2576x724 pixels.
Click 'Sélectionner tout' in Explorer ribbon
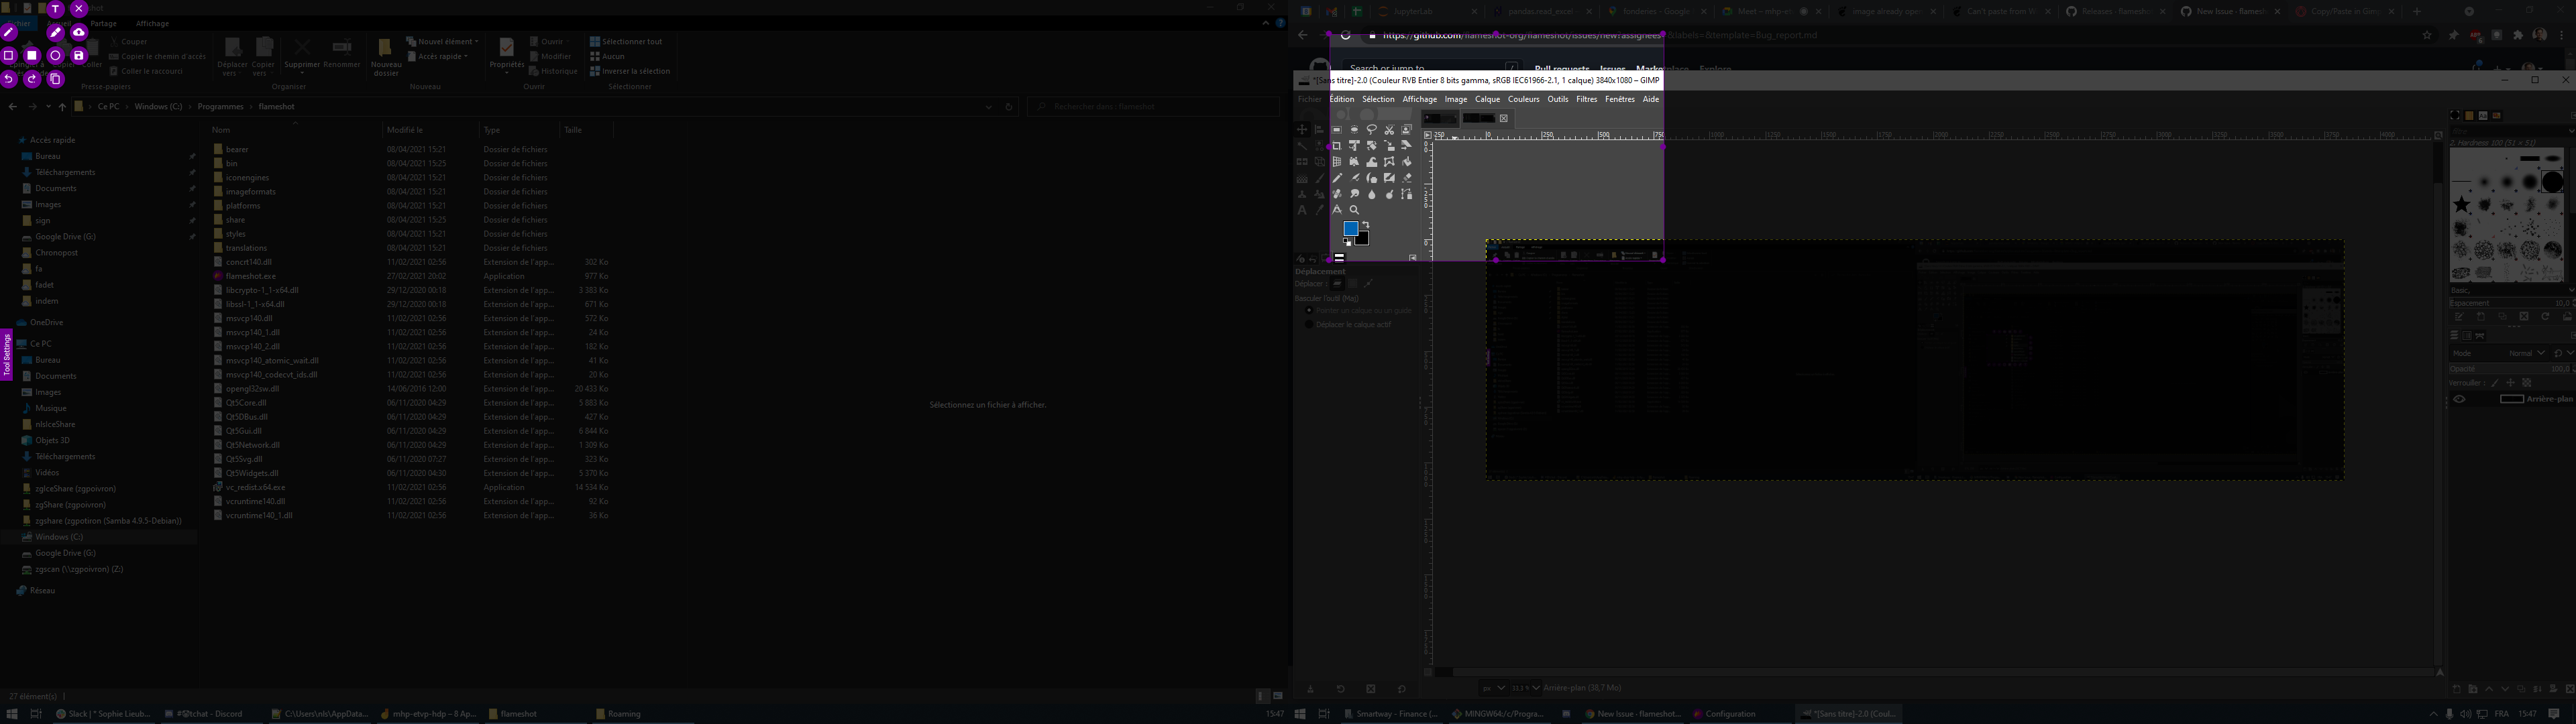click(625, 42)
